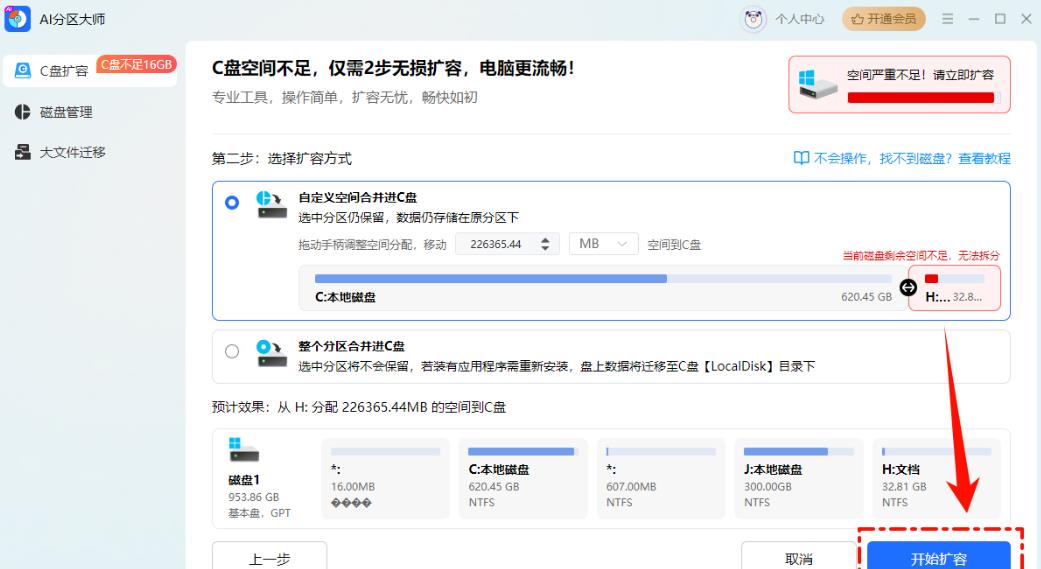Click the AI分区大师 app logo

[17, 19]
